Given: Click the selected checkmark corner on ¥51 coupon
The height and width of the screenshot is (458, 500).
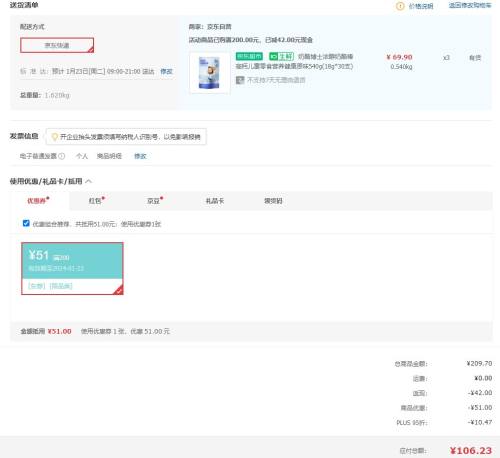Looking at the screenshot, I should click(118, 290).
